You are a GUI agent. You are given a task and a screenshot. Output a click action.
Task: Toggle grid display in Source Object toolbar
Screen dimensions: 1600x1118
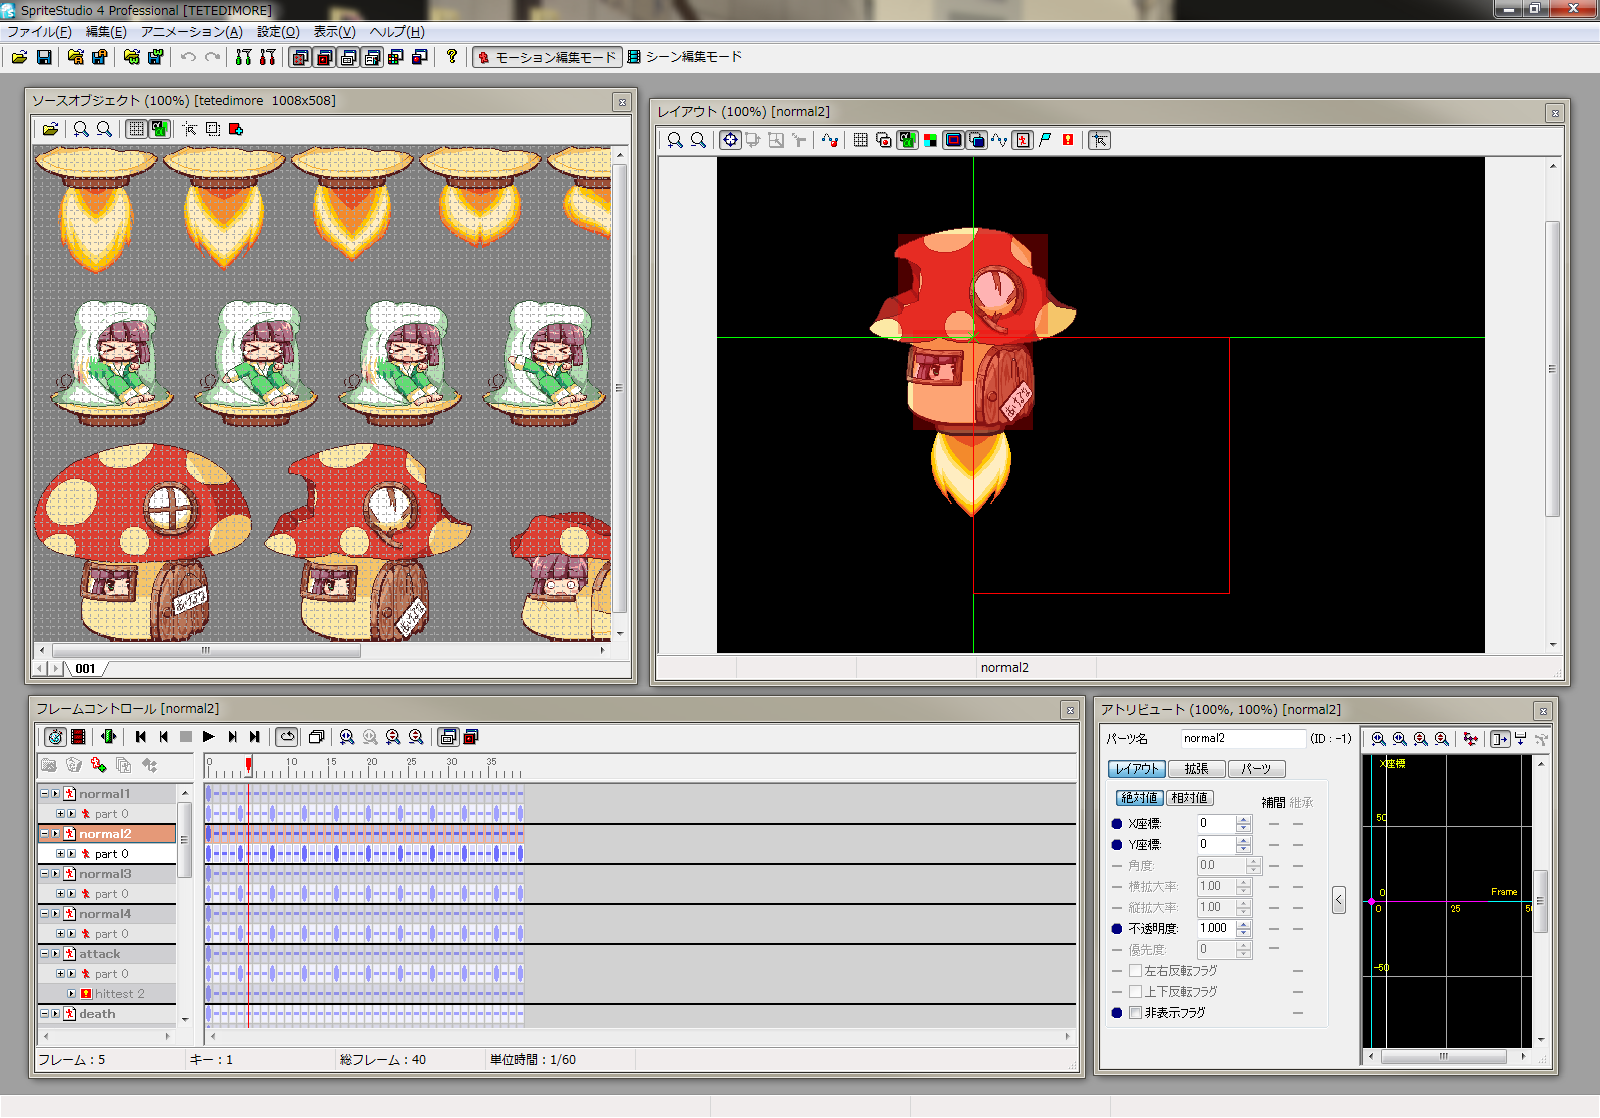click(136, 129)
